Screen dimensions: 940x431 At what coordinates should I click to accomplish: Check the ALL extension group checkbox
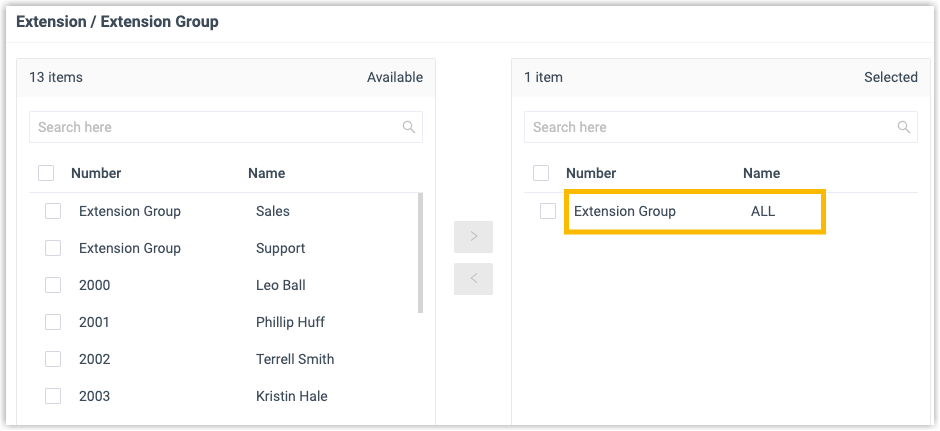click(548, 211)
